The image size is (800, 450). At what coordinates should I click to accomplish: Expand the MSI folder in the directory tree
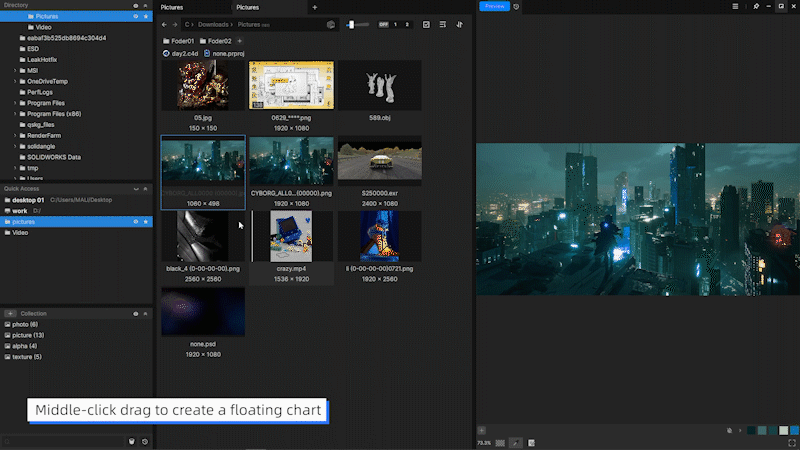(15, 70)
